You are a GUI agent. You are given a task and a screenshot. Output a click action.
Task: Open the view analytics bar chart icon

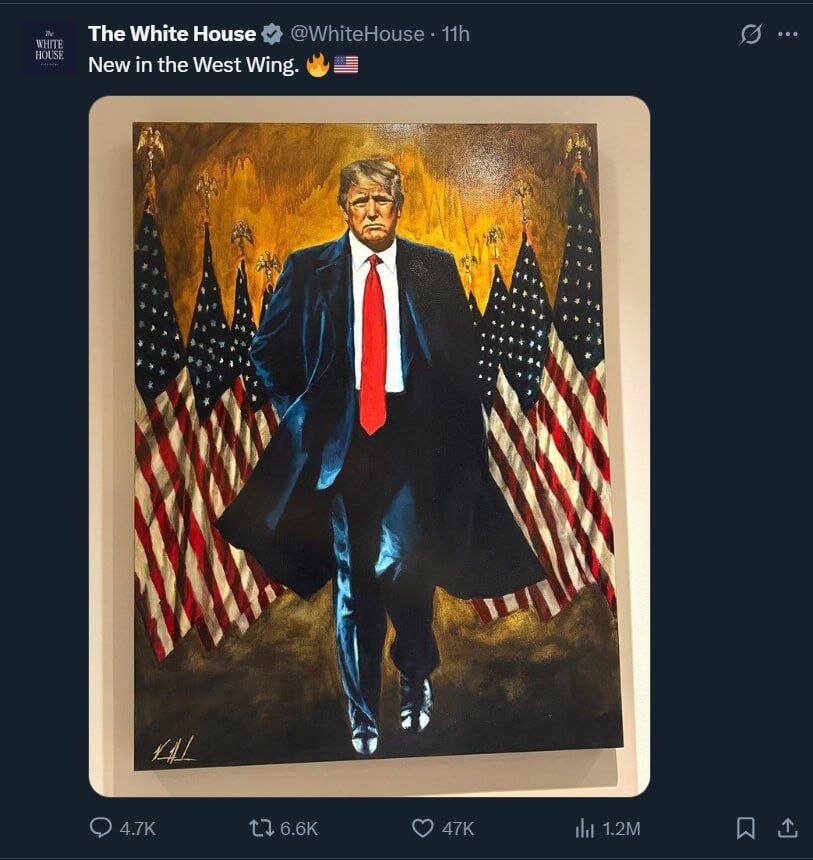tap(584, 828)
